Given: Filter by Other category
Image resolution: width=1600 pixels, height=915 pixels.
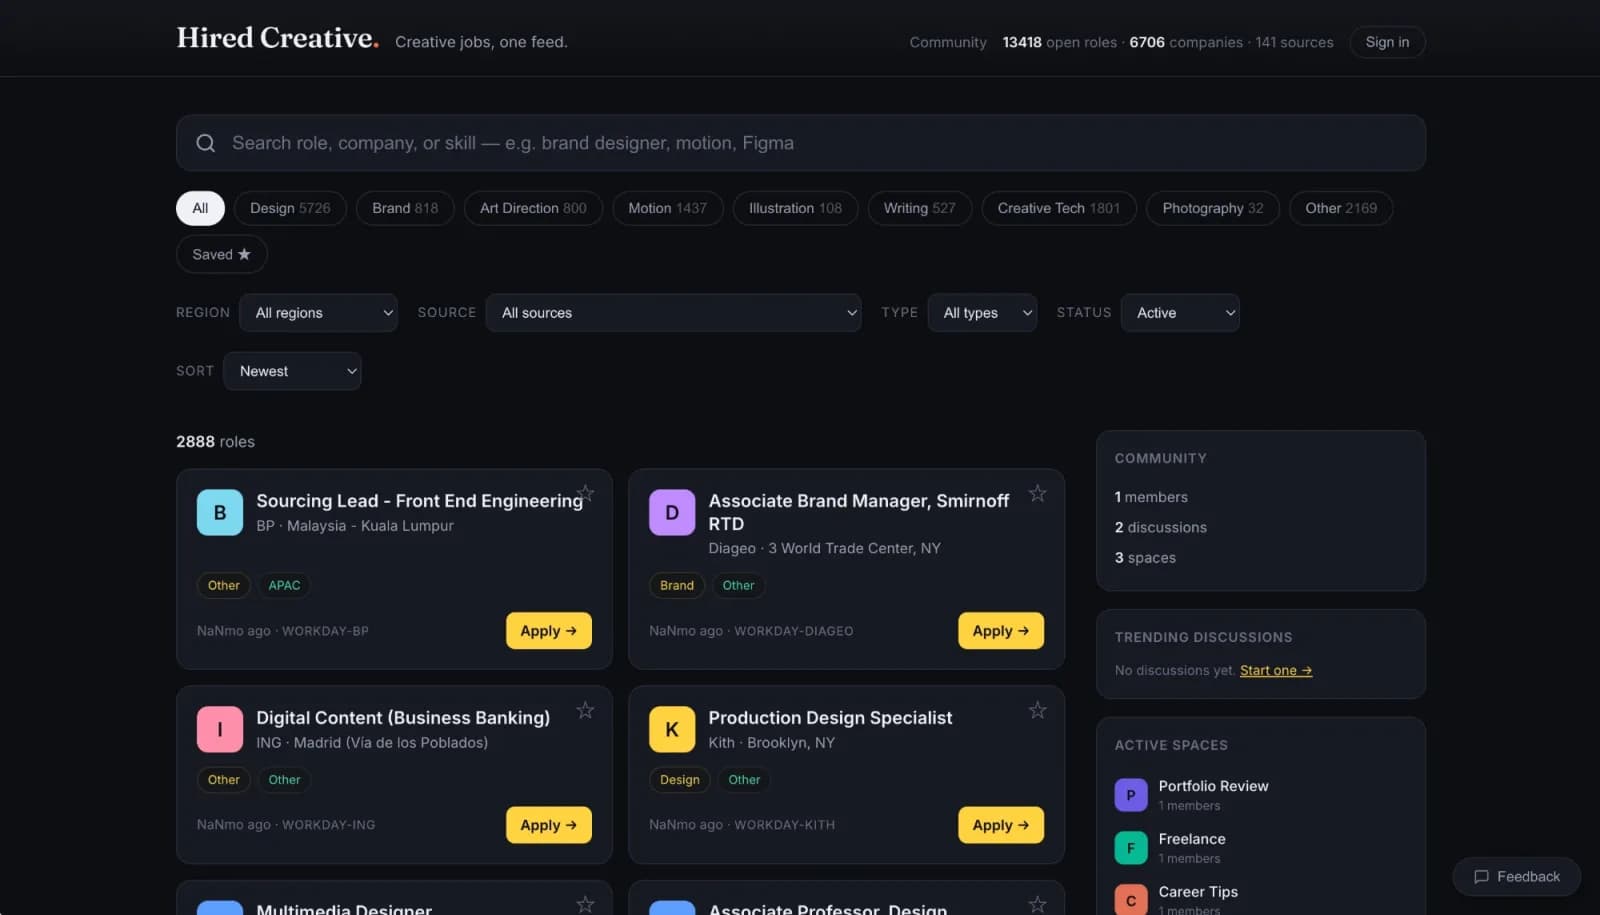Looking at the screenshot, I should tap(1341, 208).
